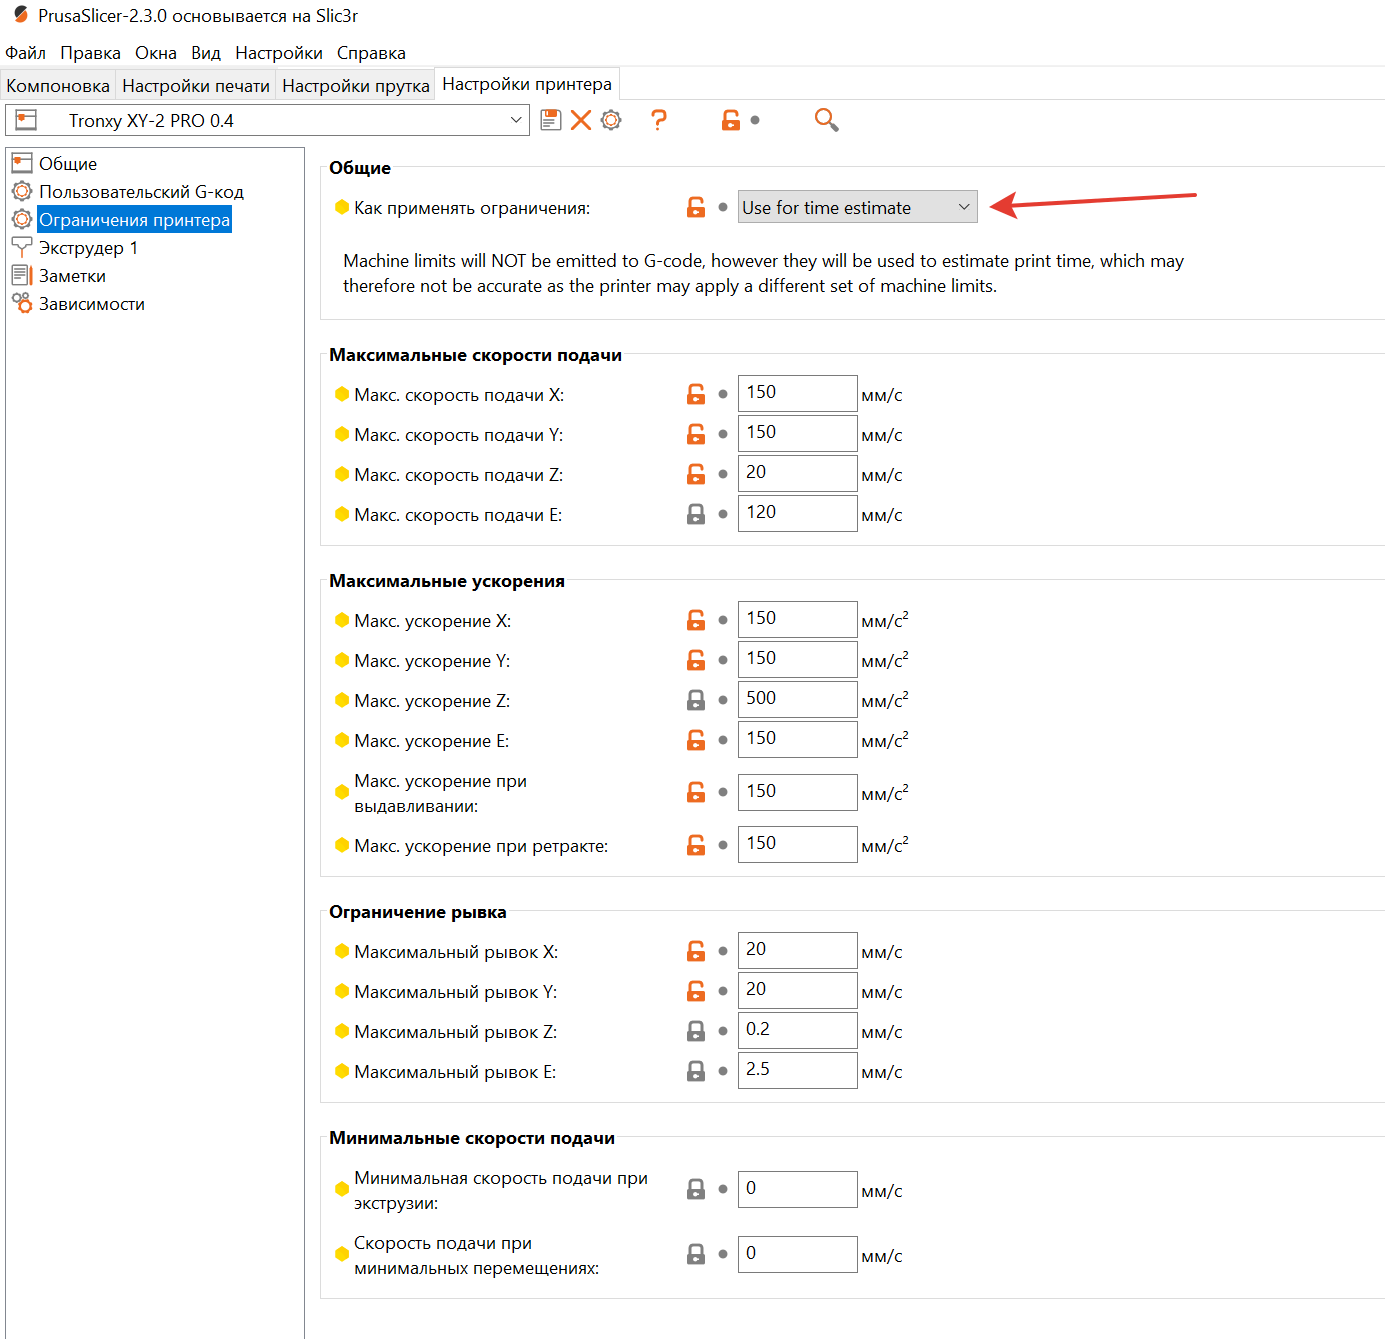Switch to the Настройки прутка tab
1385x1339 pixels.
[356, 86]
